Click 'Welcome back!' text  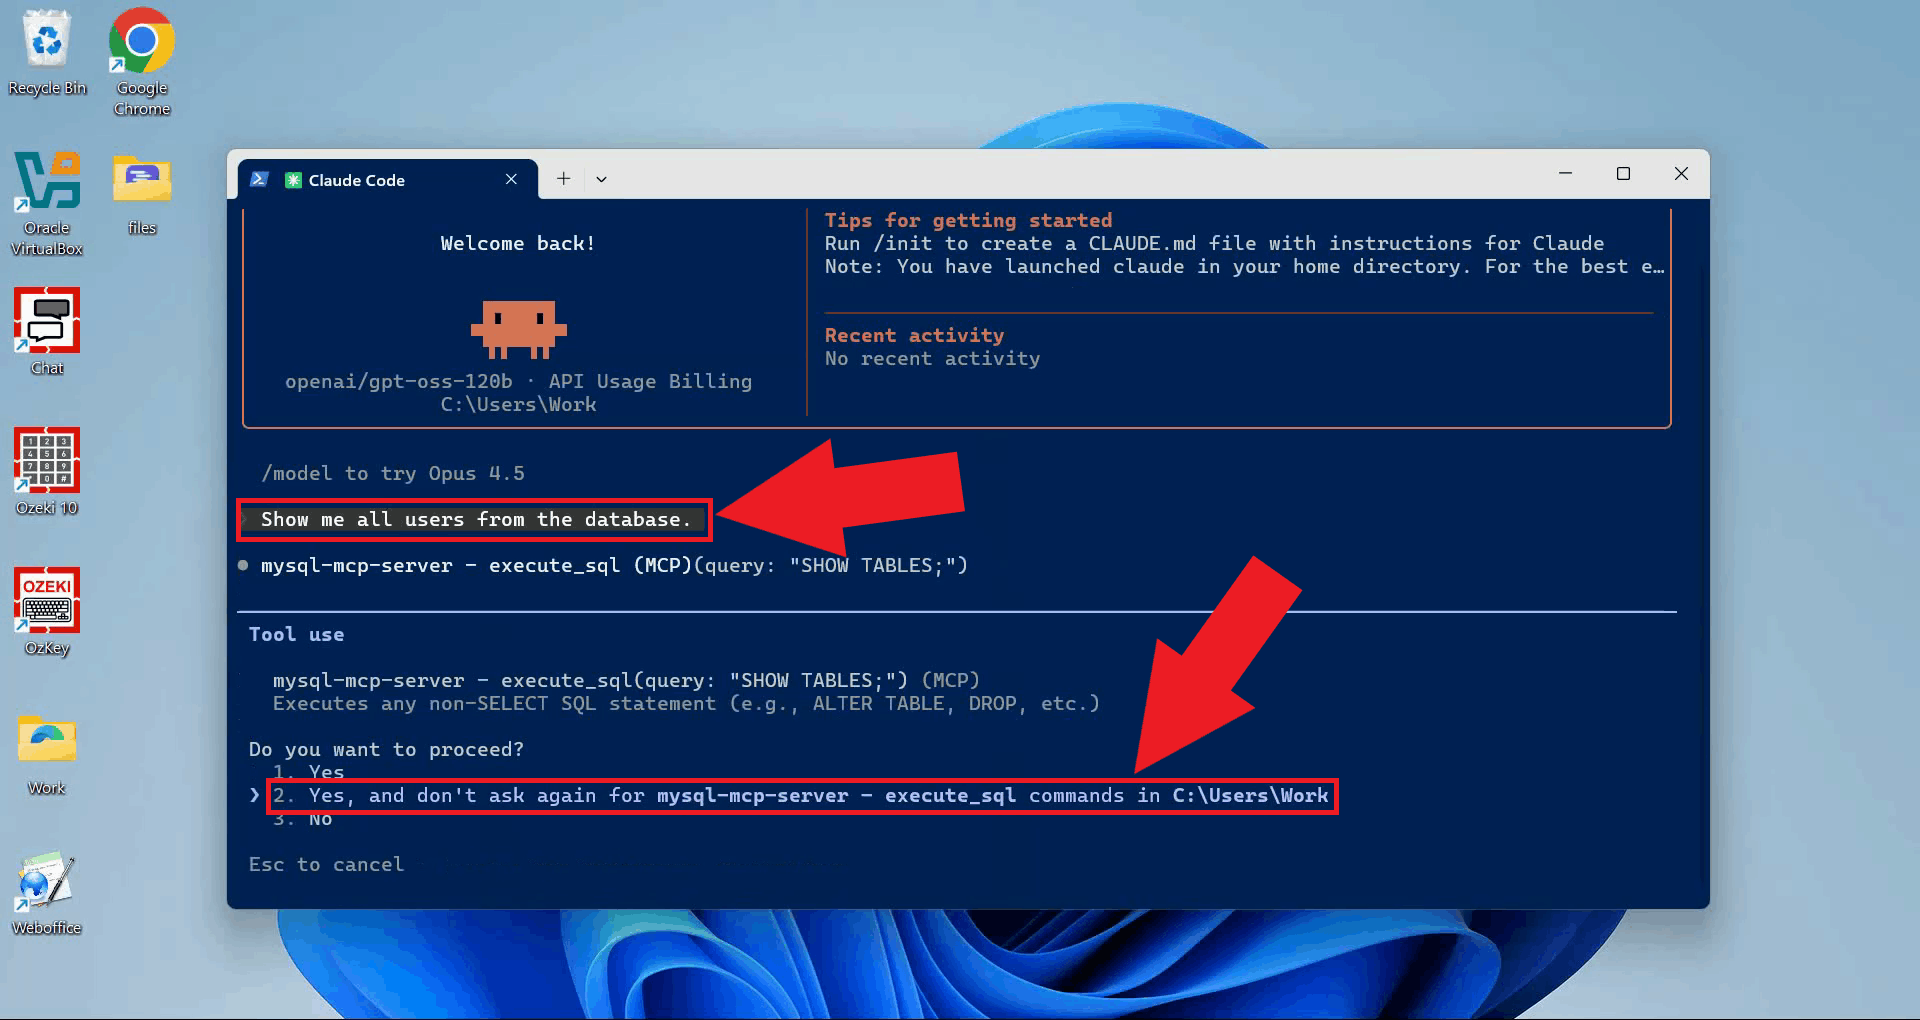(518, 243)
